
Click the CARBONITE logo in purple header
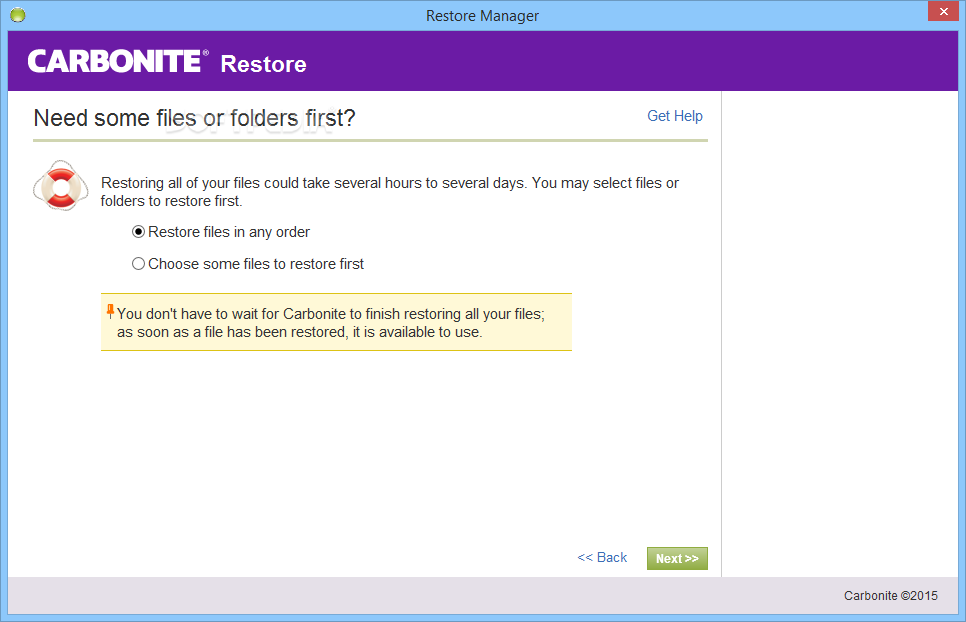118,62
